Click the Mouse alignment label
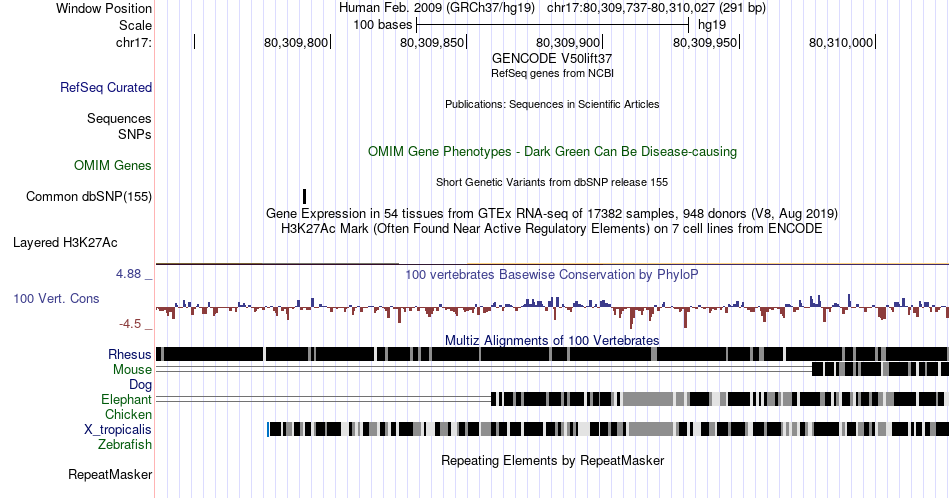Viewport: 950px width, 498px height. click(x=132, y=369)
